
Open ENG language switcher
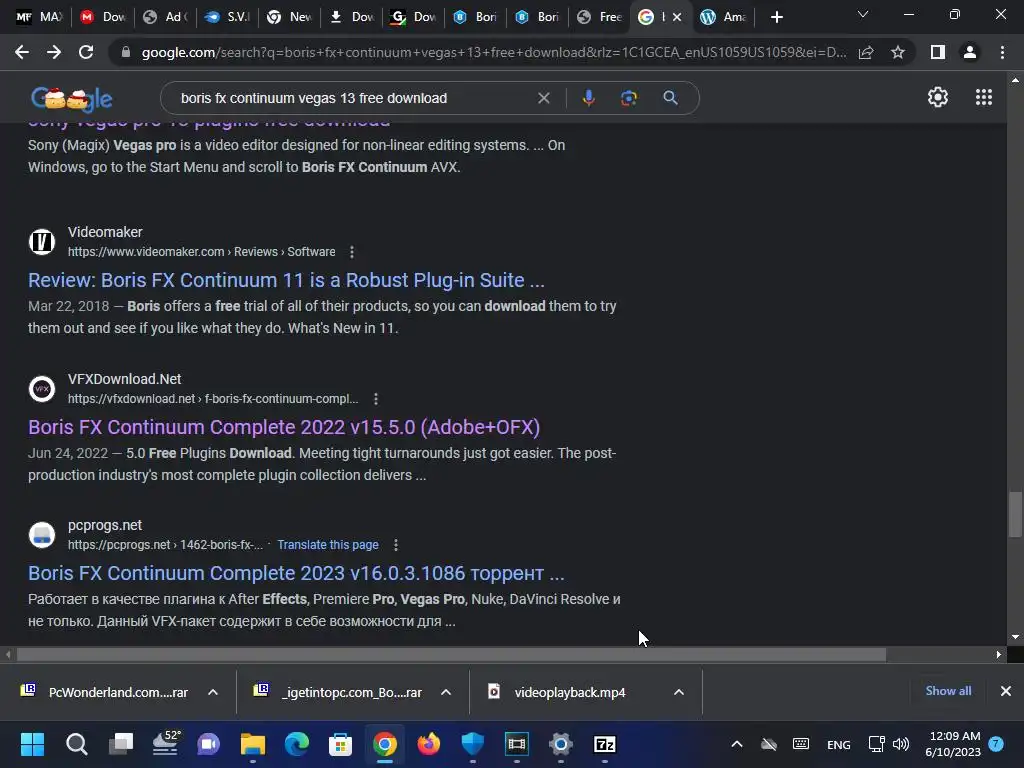839,744
